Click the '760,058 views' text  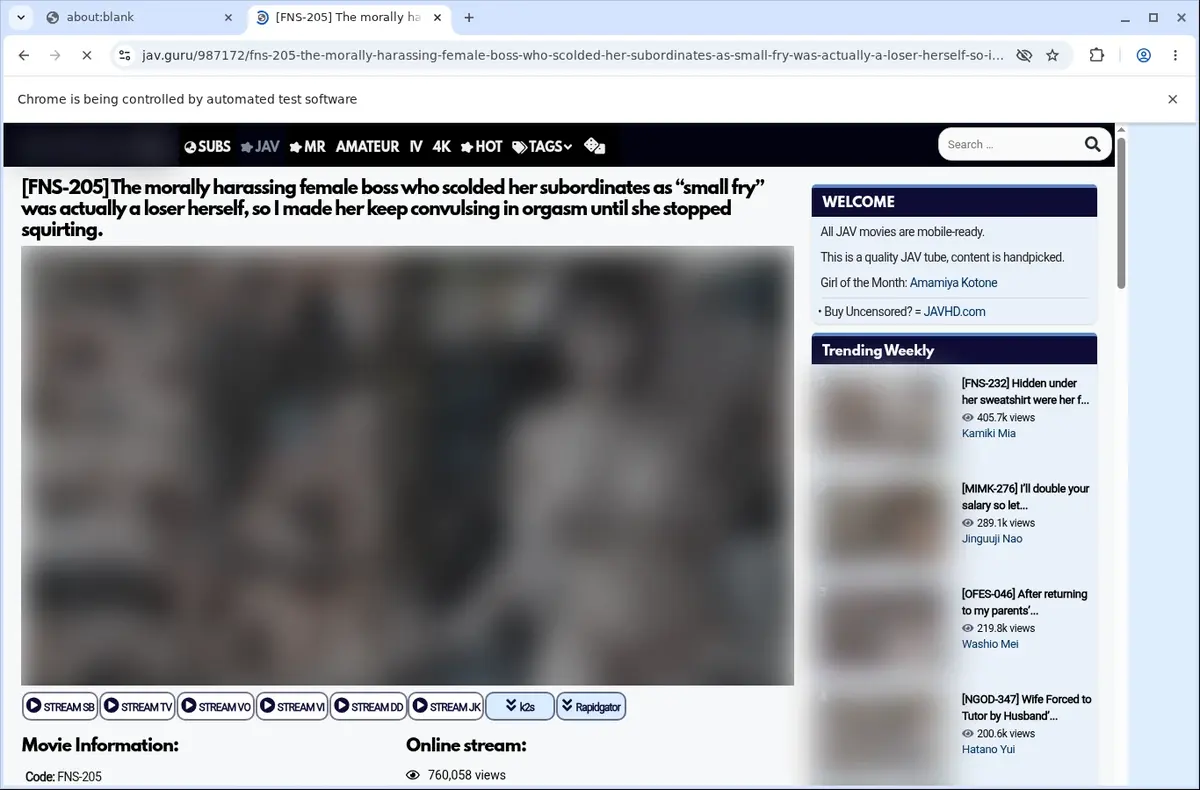(x=466, y=775)
